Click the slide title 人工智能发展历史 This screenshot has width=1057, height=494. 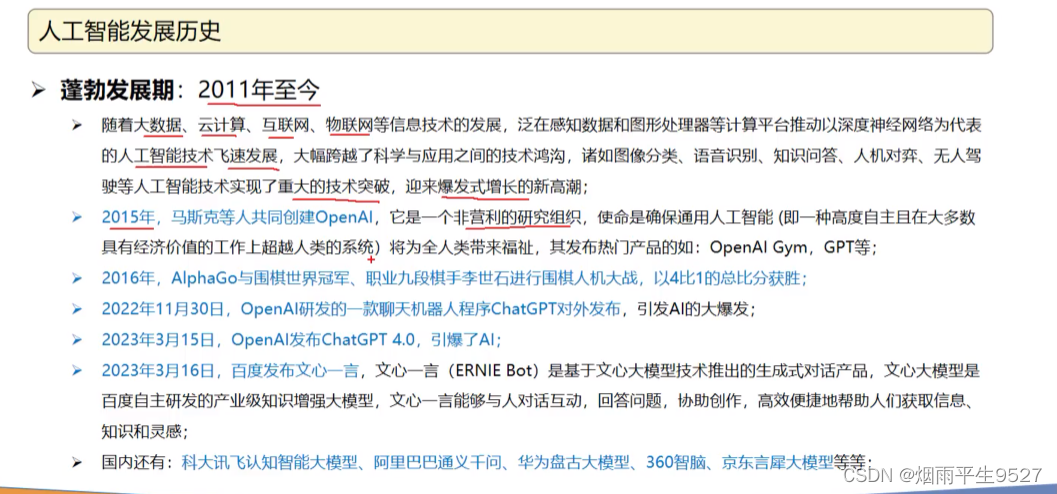pyautogui.click(x=129, y=31)
